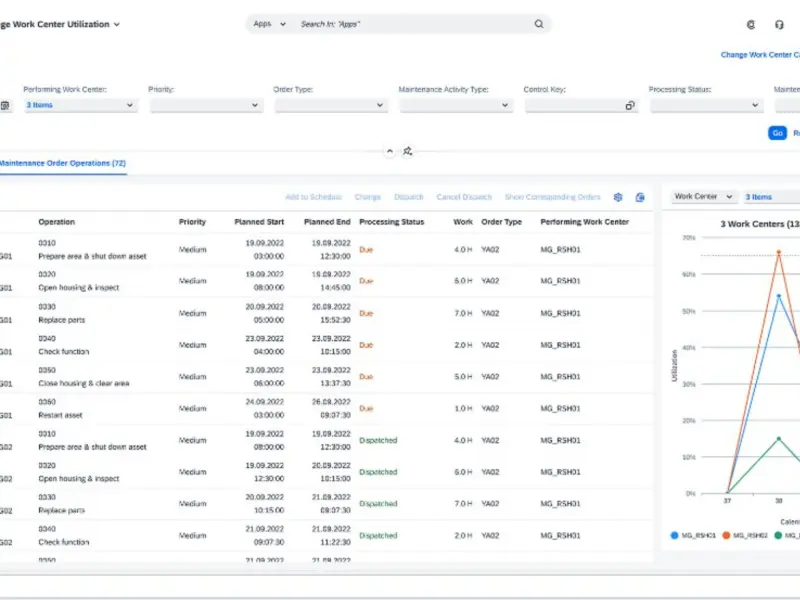Select the Maintenance Order Operations tab

[62, 163]
